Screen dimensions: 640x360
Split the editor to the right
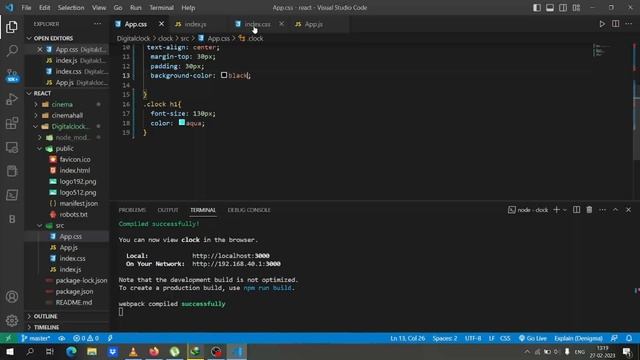[x=616, y=24]
